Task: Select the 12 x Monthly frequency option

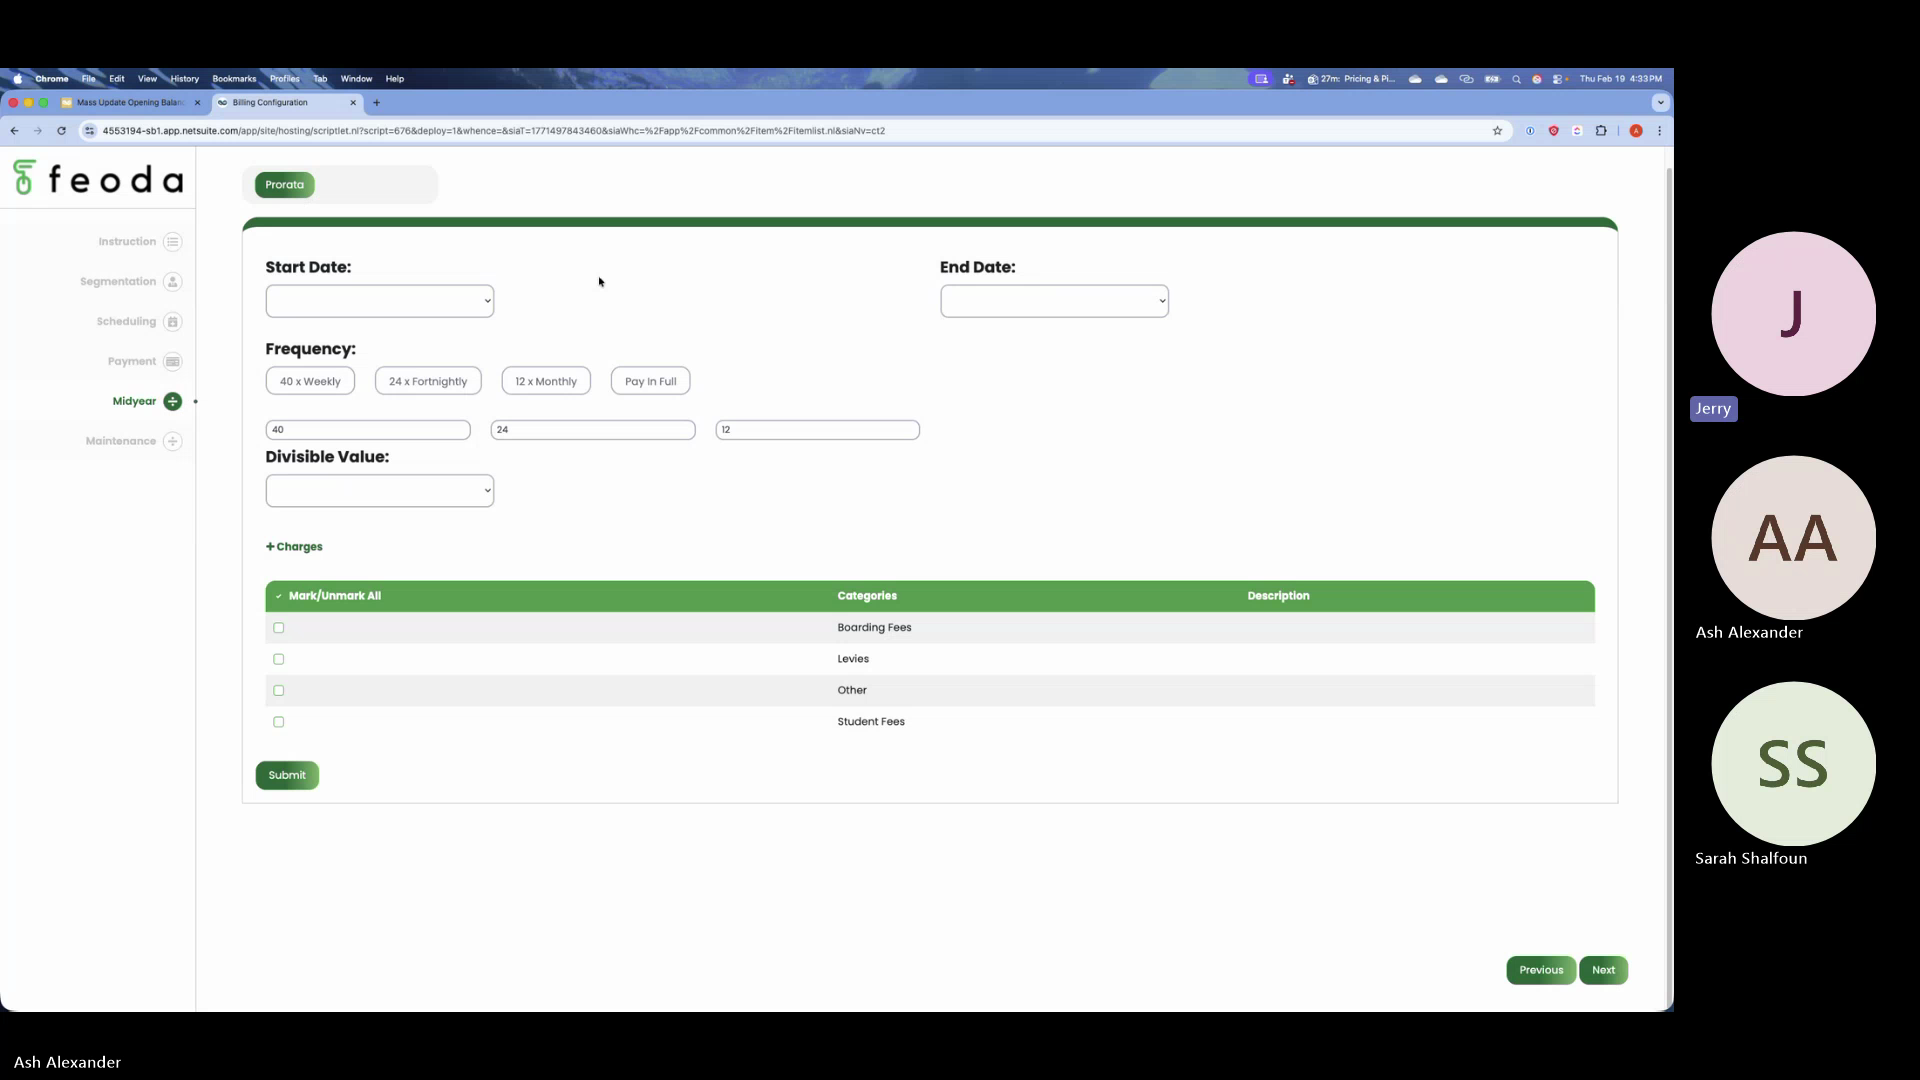Action: [x=546, y=381]
